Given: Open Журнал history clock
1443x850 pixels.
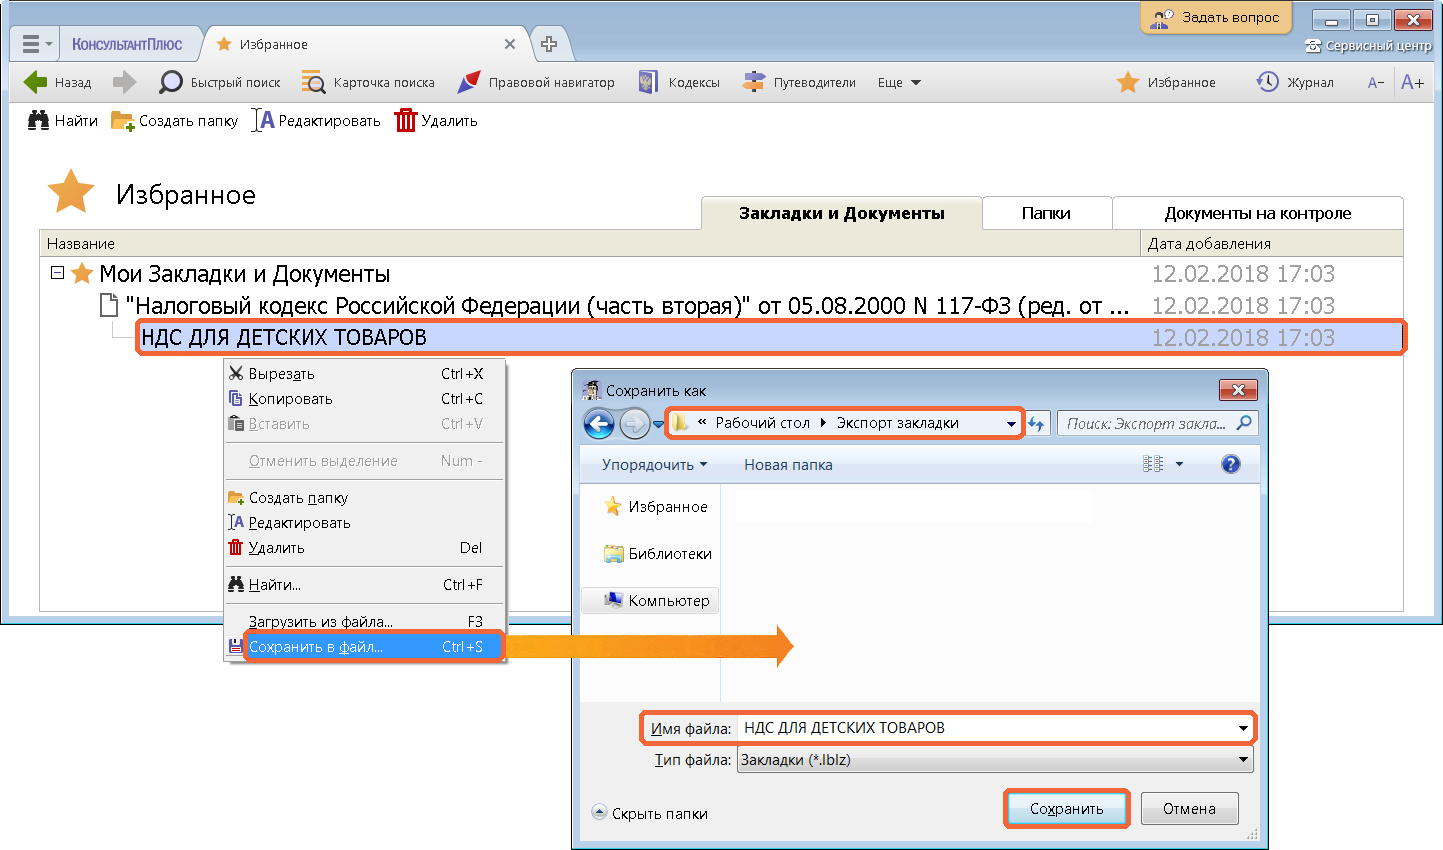Looking at the screenshot, I should tap(1295, 82).
